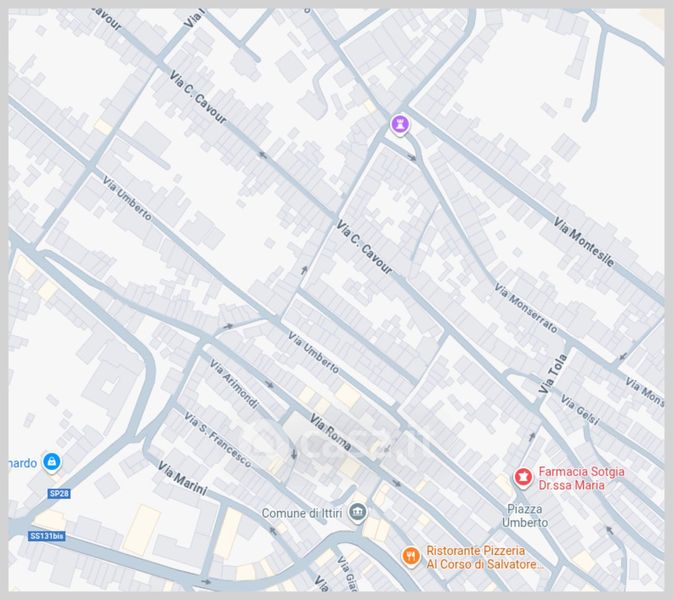The width and height of the screenshot is (673, 600).
Task: Select the Comune di Ittiri building icon
Action: (x=358, y=513)
